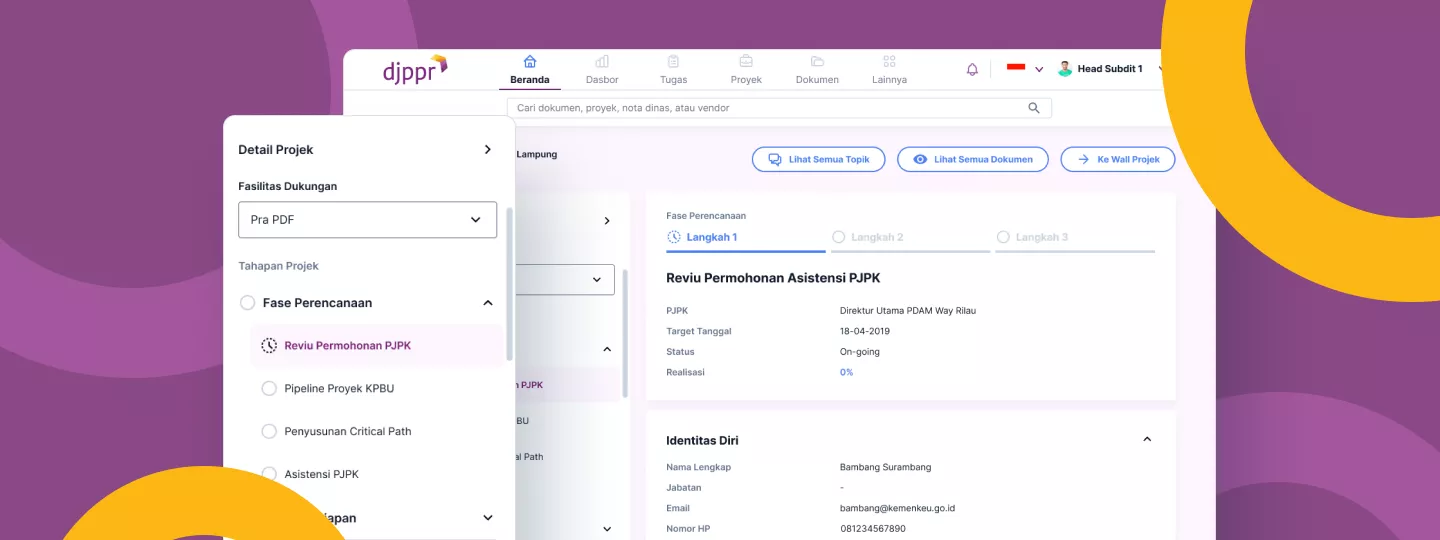
Task: Click the notification bell icon
Action: 972,69
